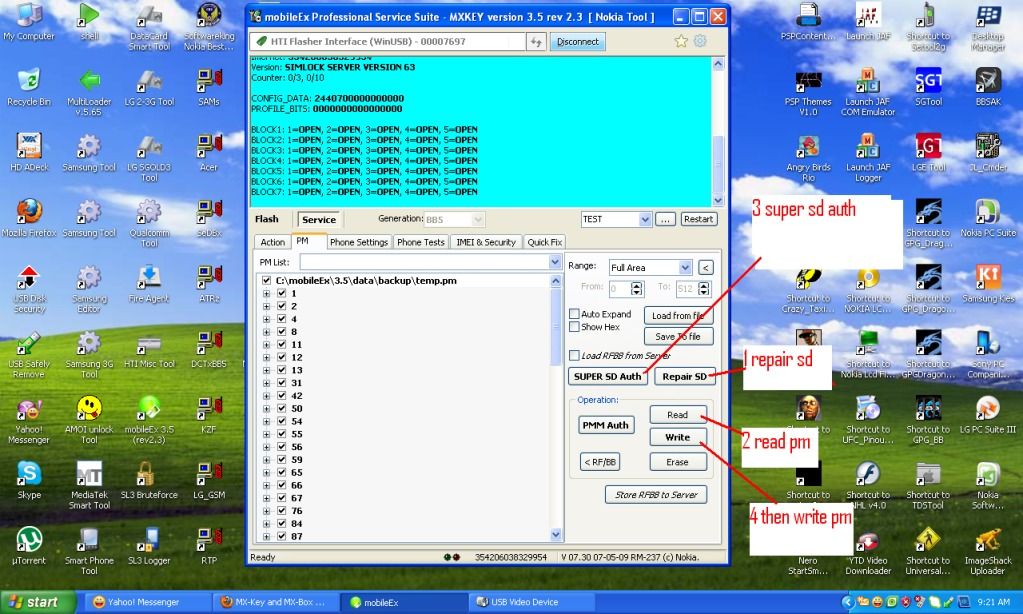Launch the LG 2-3G Tool icon

click(x=149, y=86)
